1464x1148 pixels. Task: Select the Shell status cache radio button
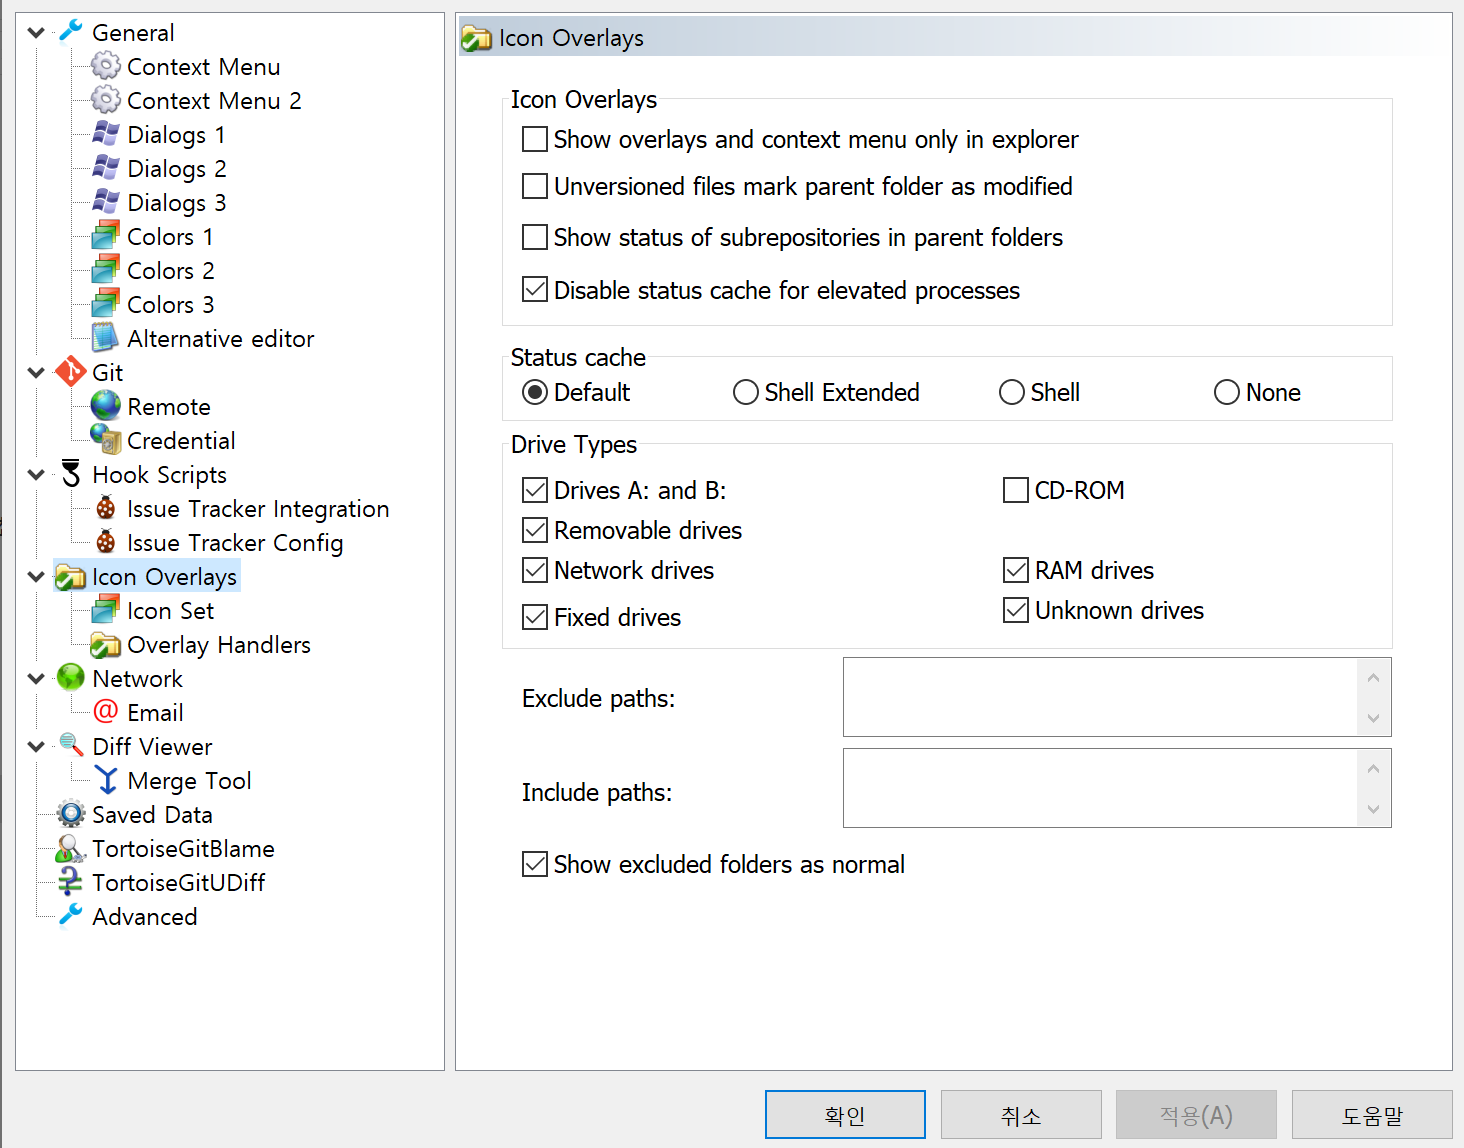[x=1012, y=392]
